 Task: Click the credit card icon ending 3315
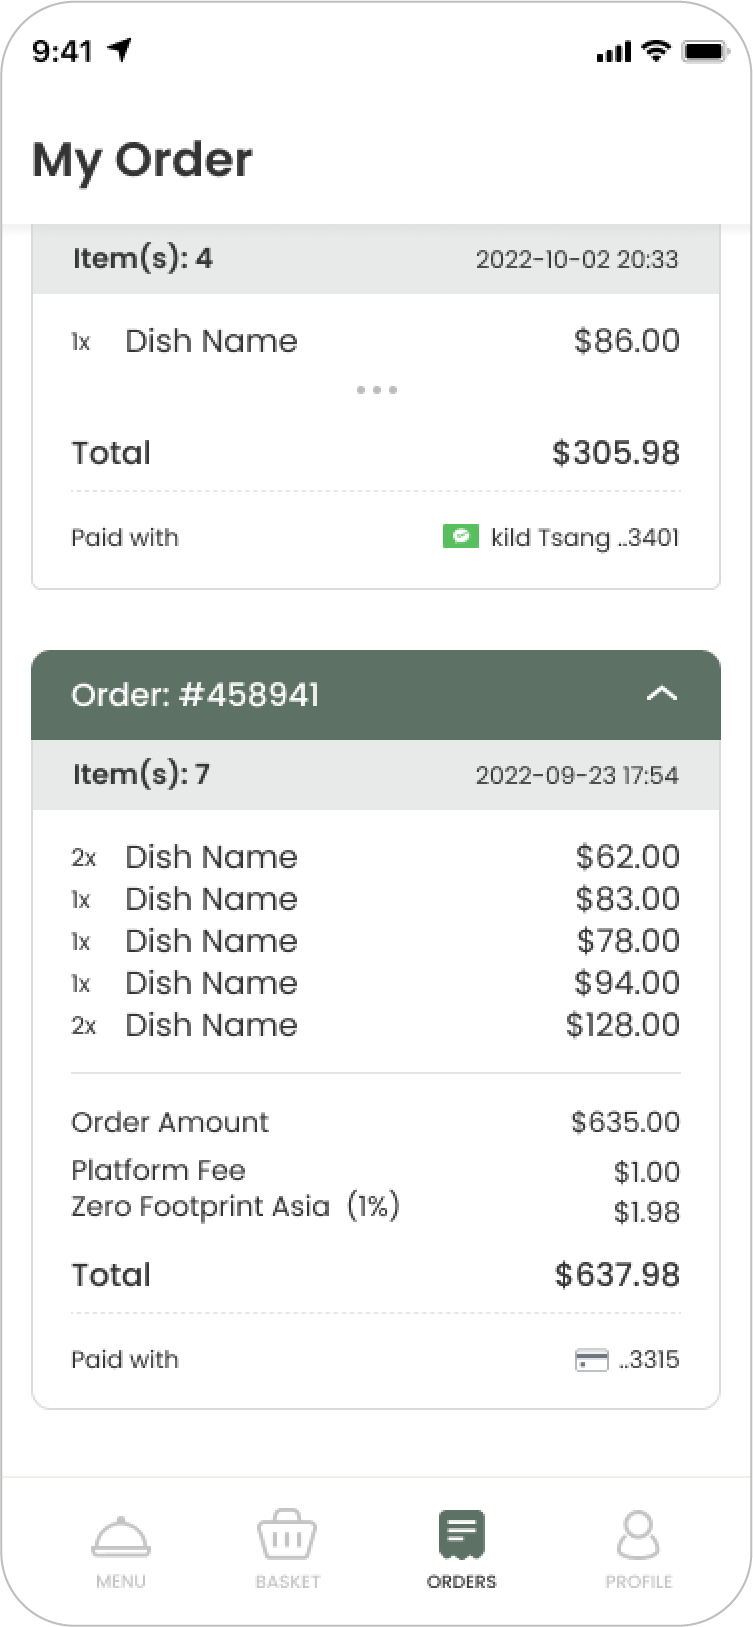pos(592,1360)
